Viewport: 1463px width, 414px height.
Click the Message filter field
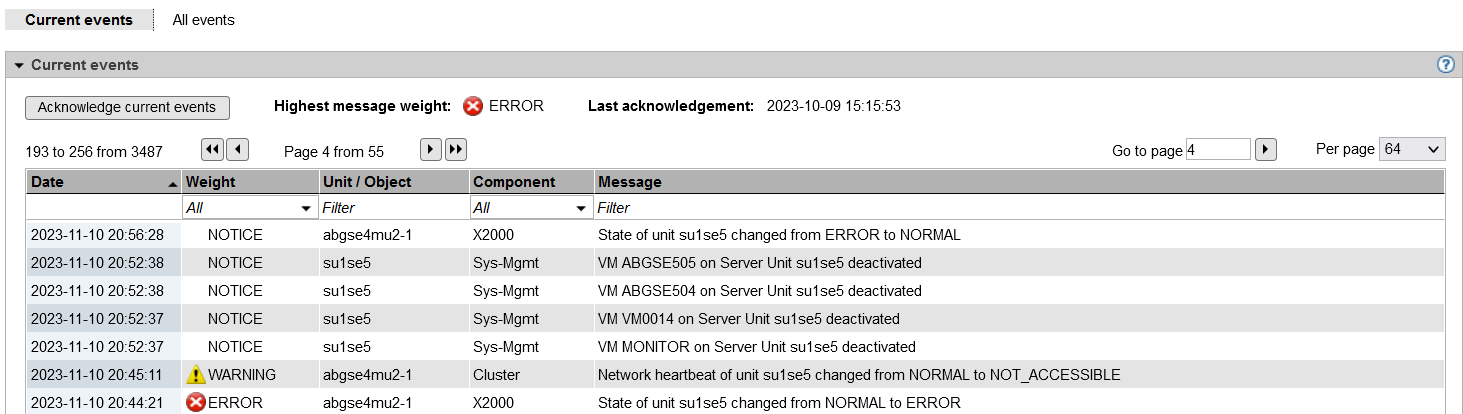[1018, 208]
